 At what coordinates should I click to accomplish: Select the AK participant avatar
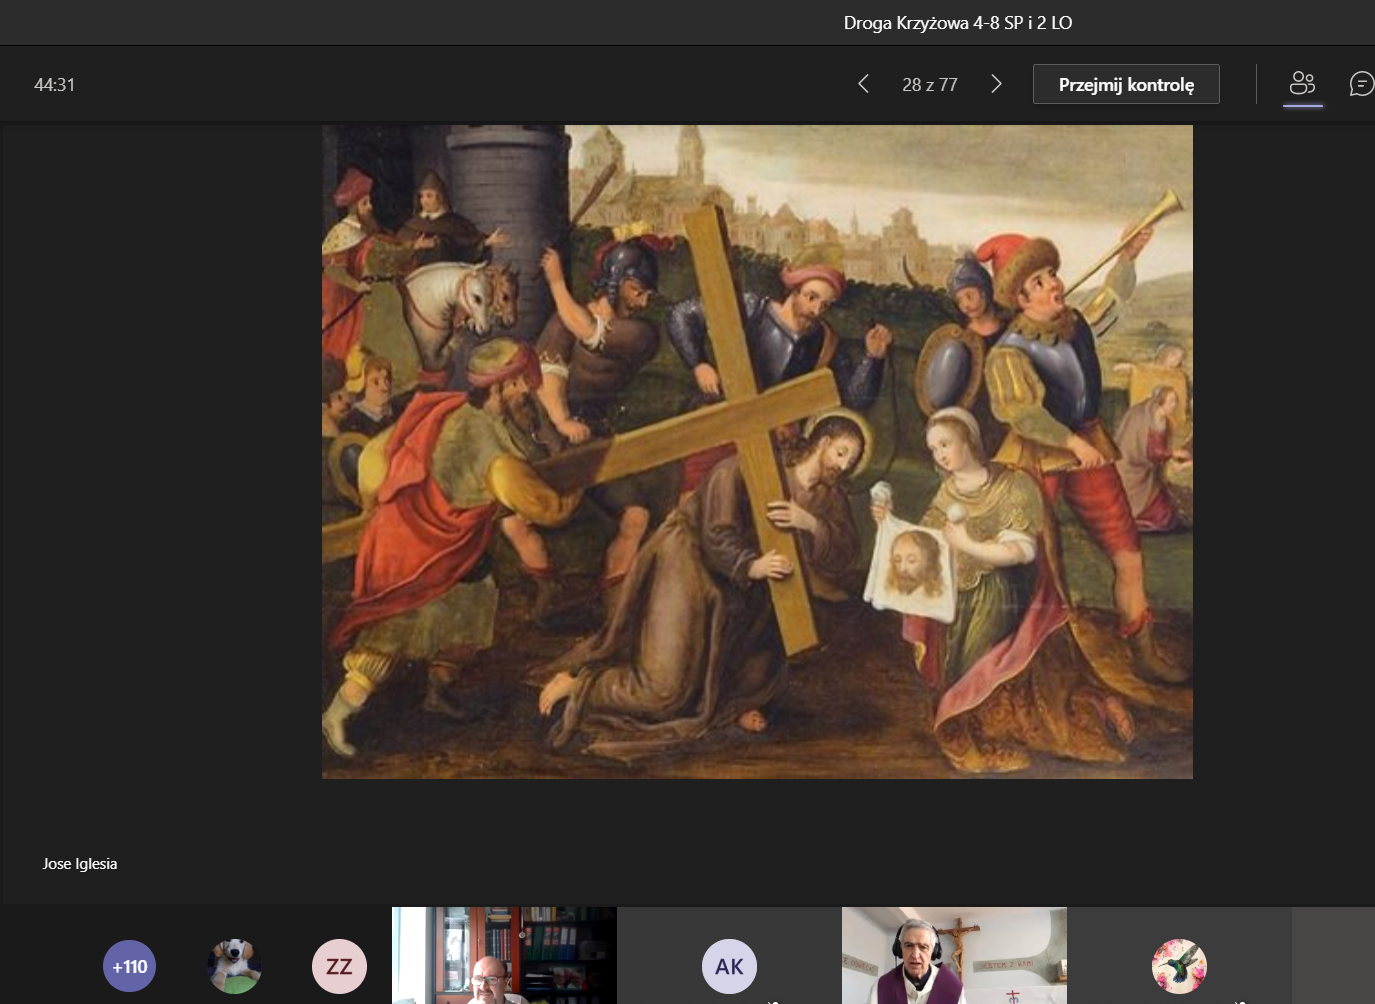pyautogui.click(x=729, y=966)
